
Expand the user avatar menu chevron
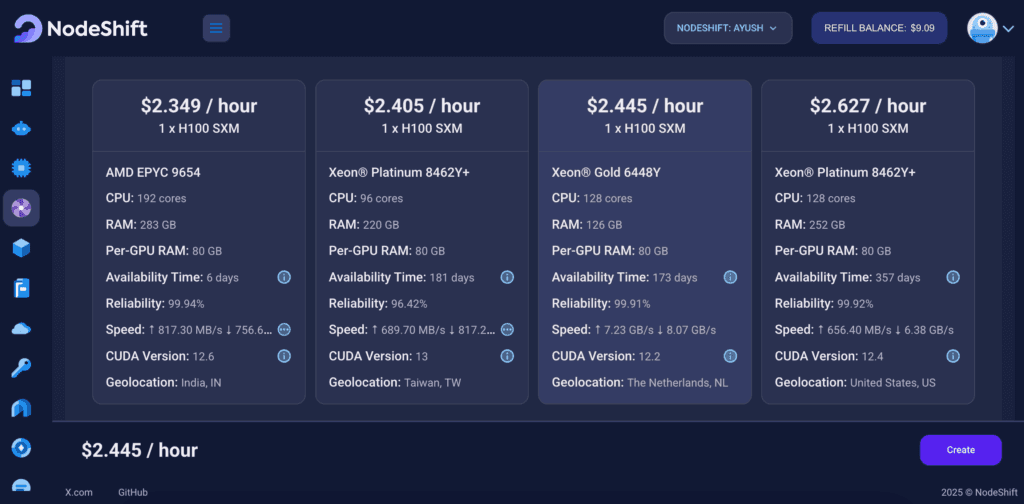(x=1008, y=29)
